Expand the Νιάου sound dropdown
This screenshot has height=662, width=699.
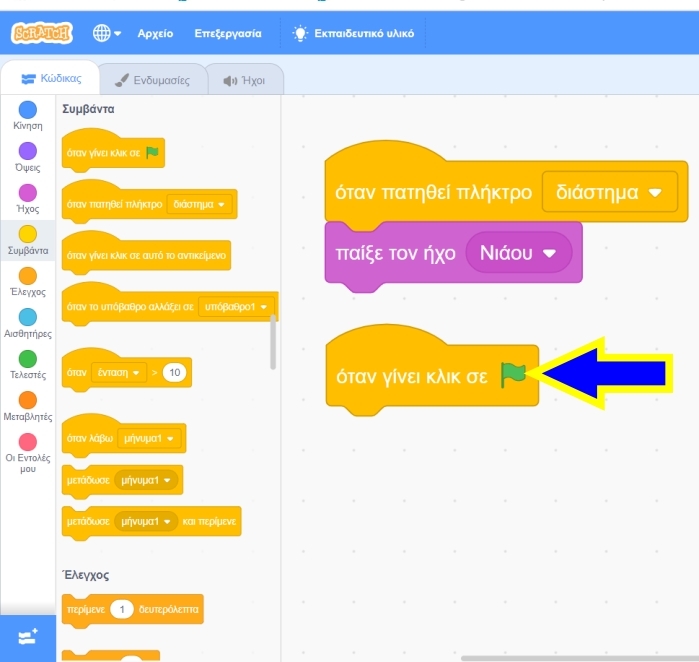[518, 253]
